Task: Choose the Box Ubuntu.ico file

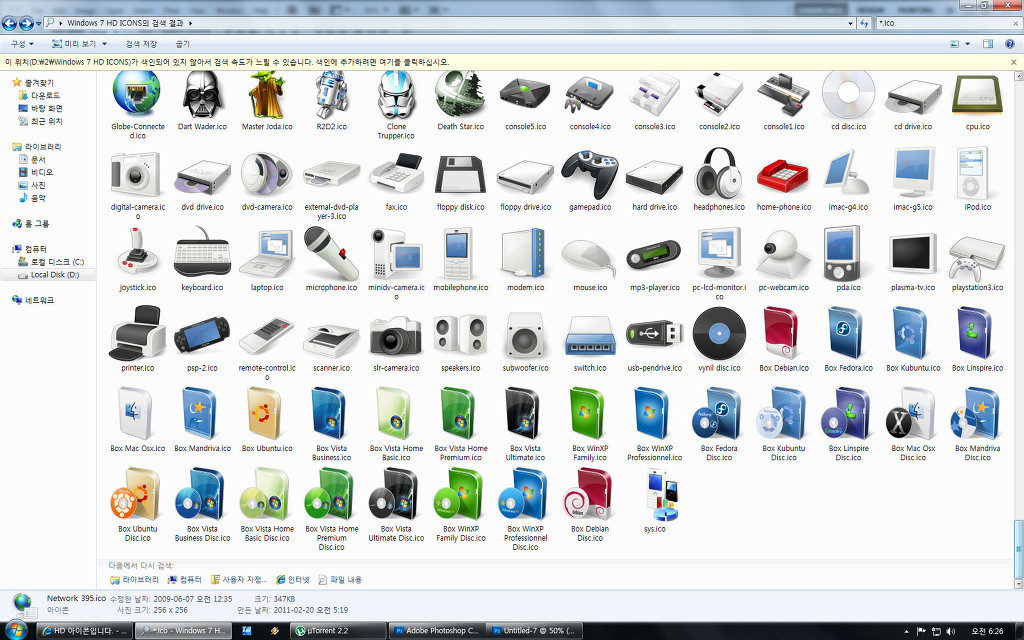Action: (x=267, y=414)
